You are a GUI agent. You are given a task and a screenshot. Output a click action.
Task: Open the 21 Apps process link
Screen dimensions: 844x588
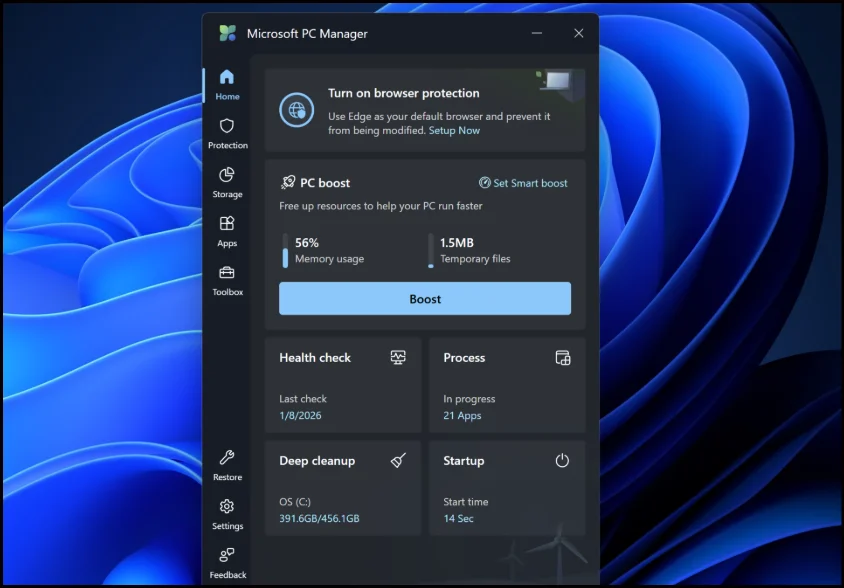tap(462, 415)
